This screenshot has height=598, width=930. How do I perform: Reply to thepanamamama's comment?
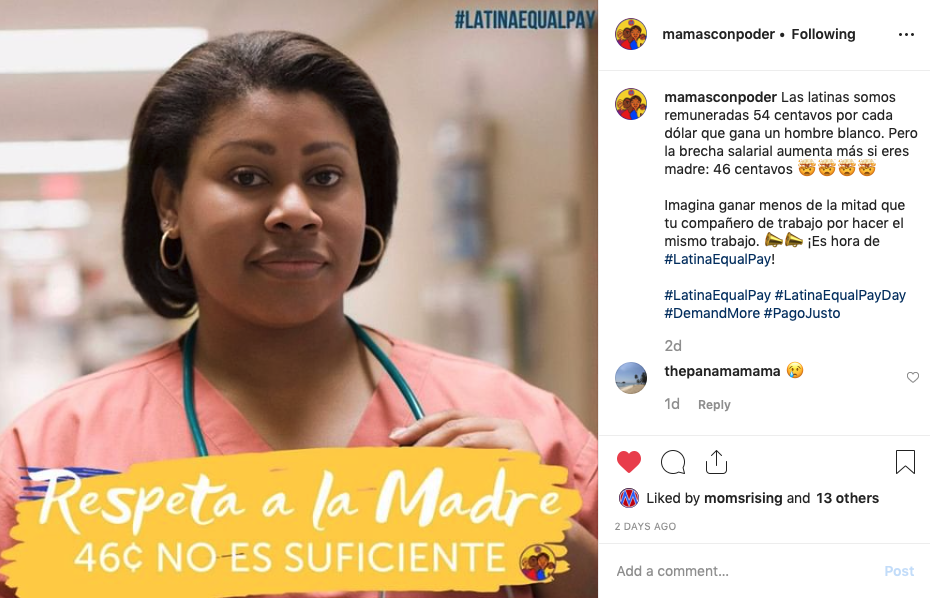[714, 405]
